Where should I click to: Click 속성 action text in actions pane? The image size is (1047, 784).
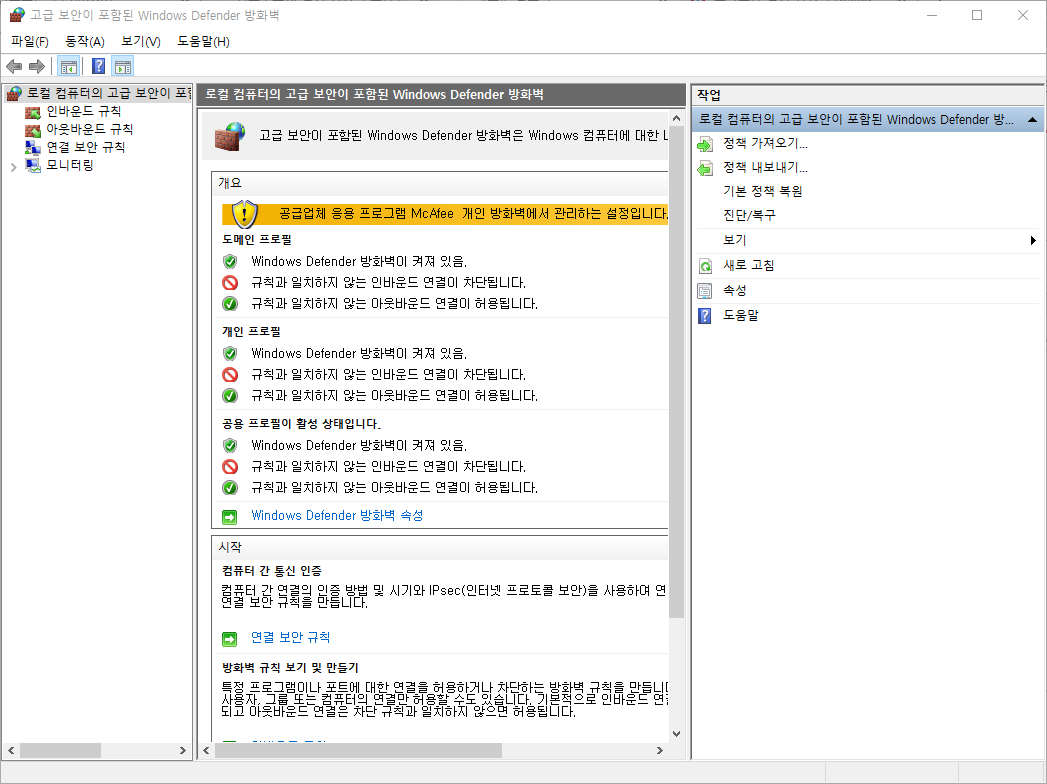tap(735, 290)
